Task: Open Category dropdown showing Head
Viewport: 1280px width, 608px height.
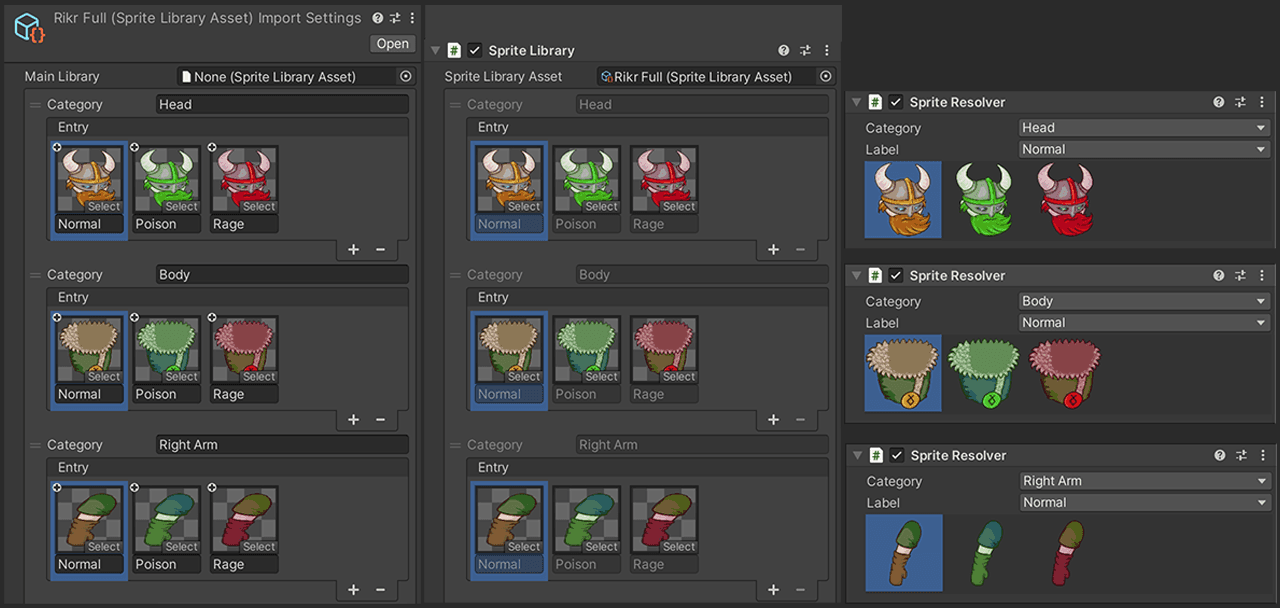Action: click(x=1144, y=128)
